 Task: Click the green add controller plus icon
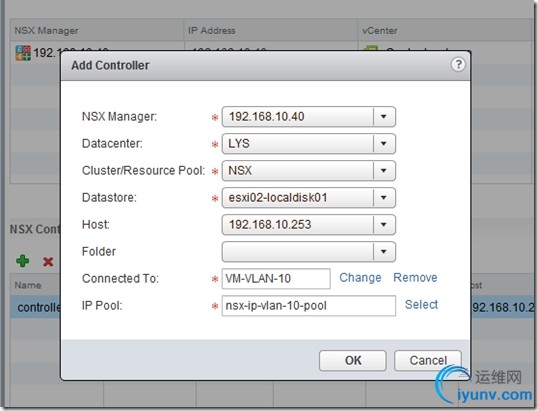point(23,261)
